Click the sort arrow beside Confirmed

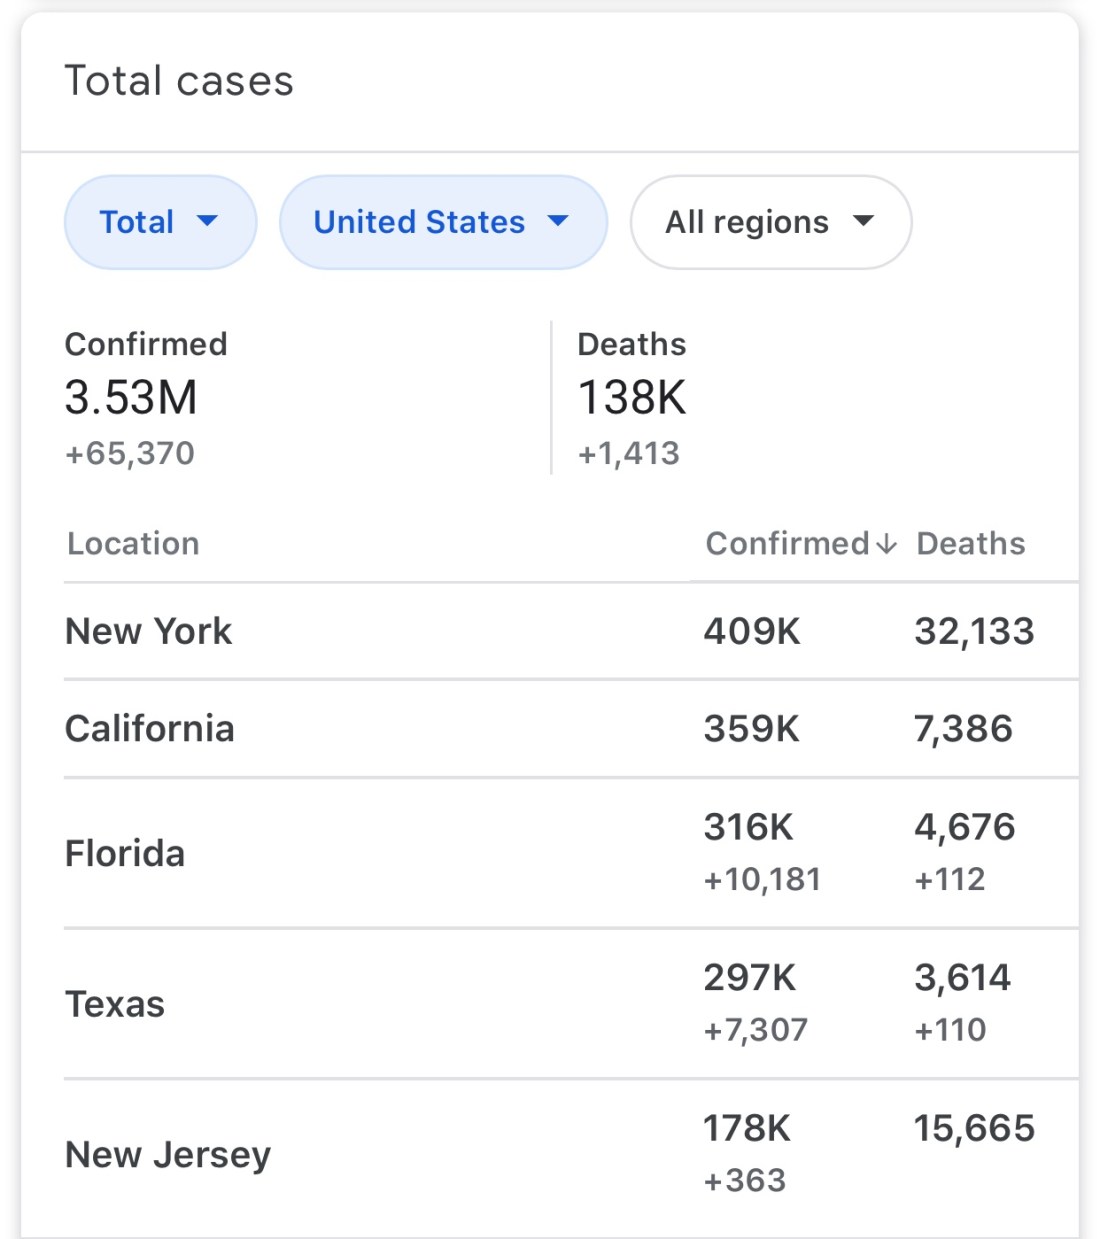point(886,544)
